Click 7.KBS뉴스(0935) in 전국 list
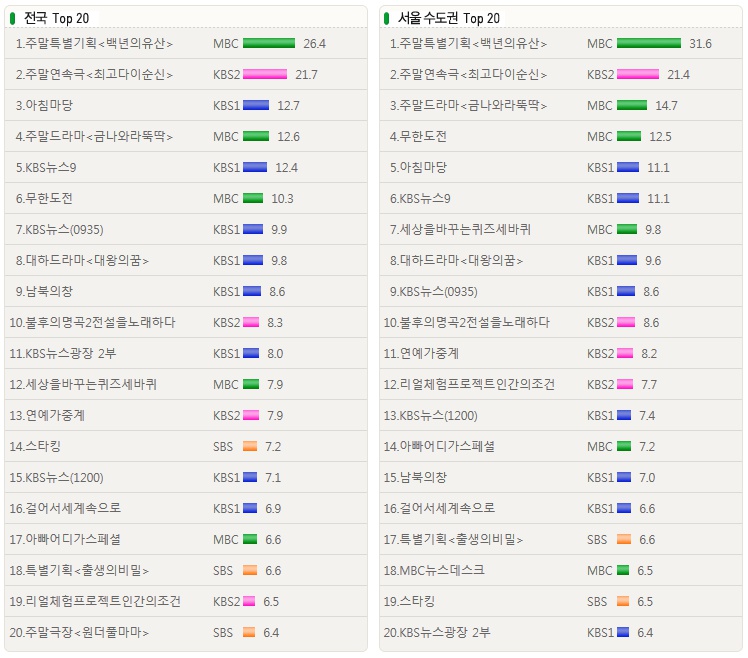The height and width of the screenshot is (658, 748). tap(59, 230)
